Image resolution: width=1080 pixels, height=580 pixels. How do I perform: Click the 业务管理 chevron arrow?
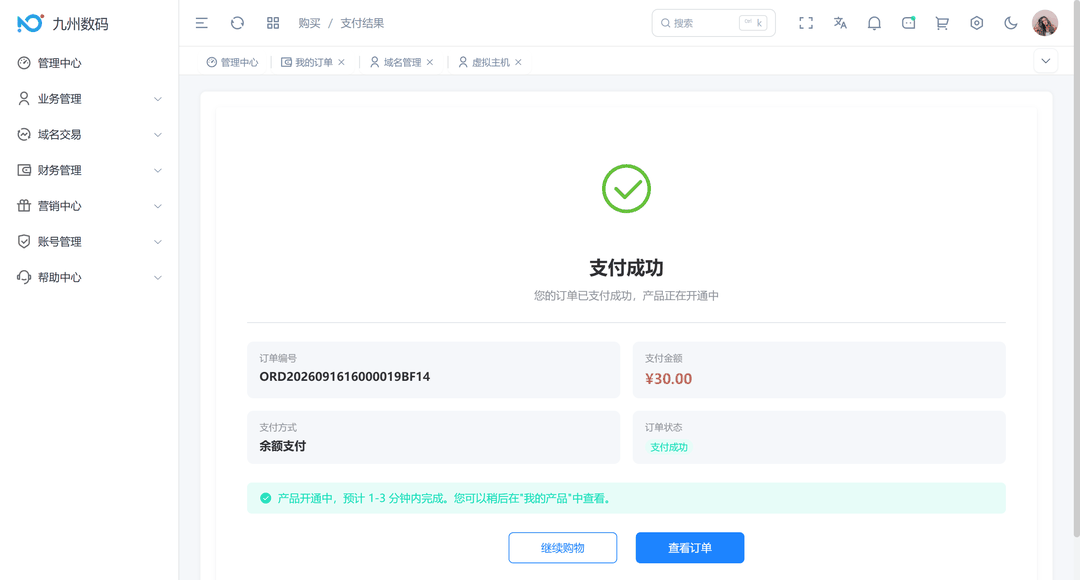[158, 99]
